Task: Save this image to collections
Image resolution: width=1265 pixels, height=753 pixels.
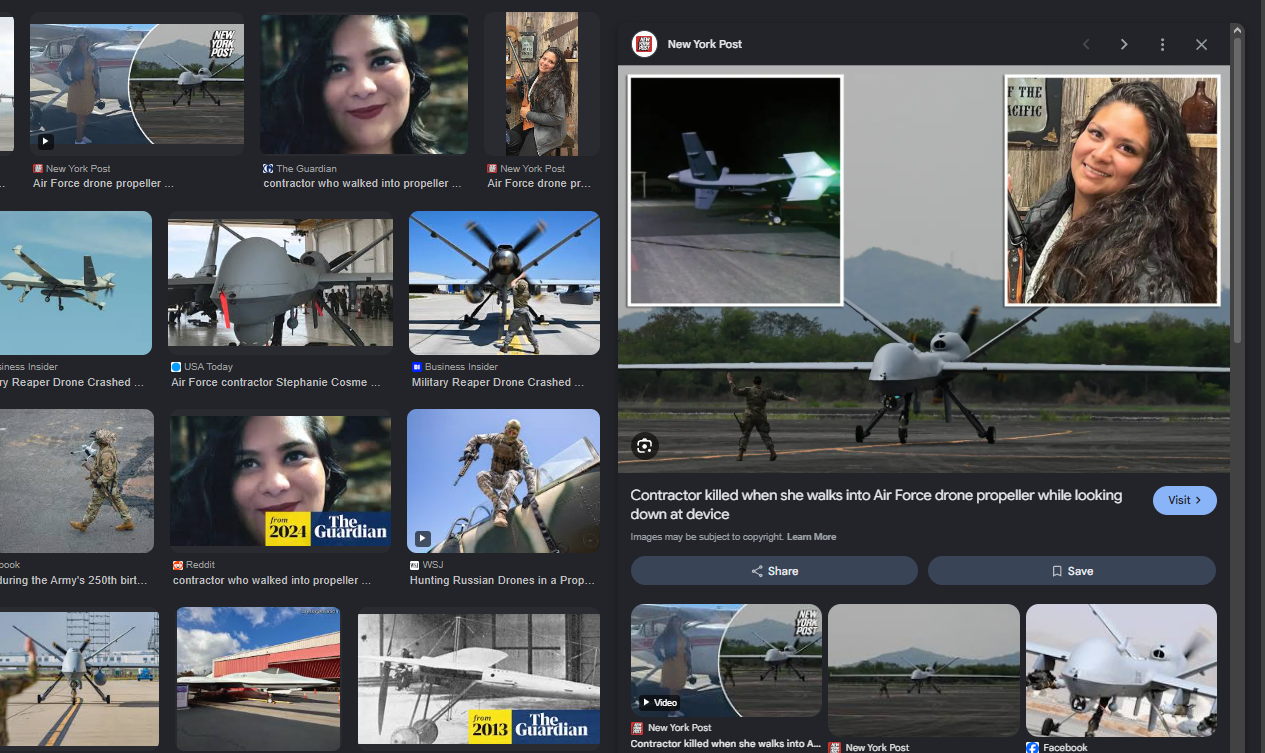Action: (x=1072, y=571)
